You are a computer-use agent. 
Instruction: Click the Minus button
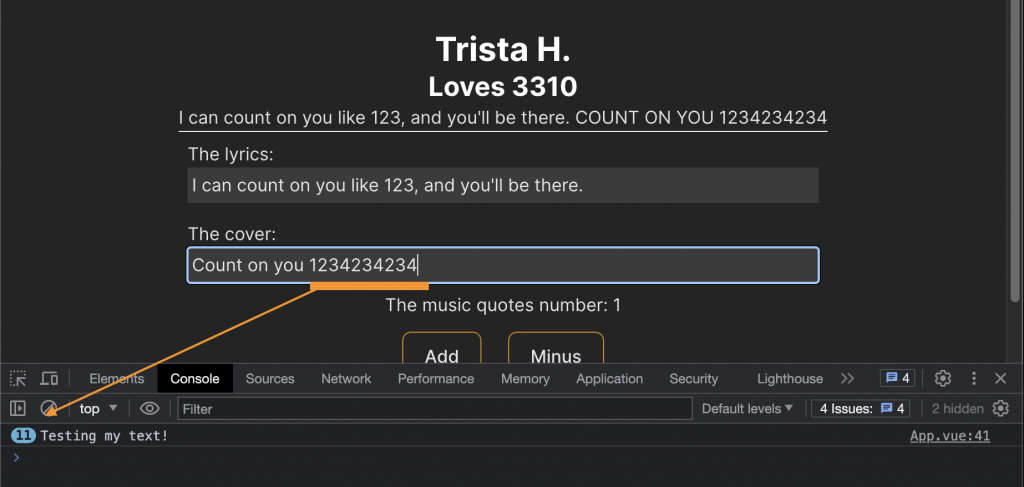556,354
